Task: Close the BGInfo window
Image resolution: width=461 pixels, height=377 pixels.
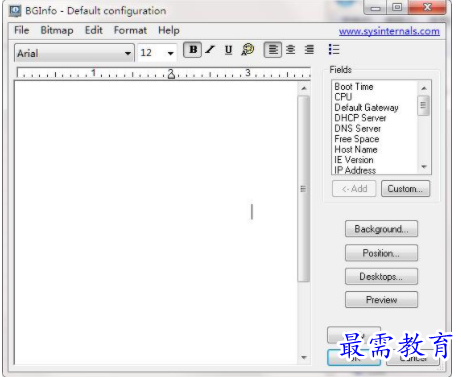Action: coord(427,7)
